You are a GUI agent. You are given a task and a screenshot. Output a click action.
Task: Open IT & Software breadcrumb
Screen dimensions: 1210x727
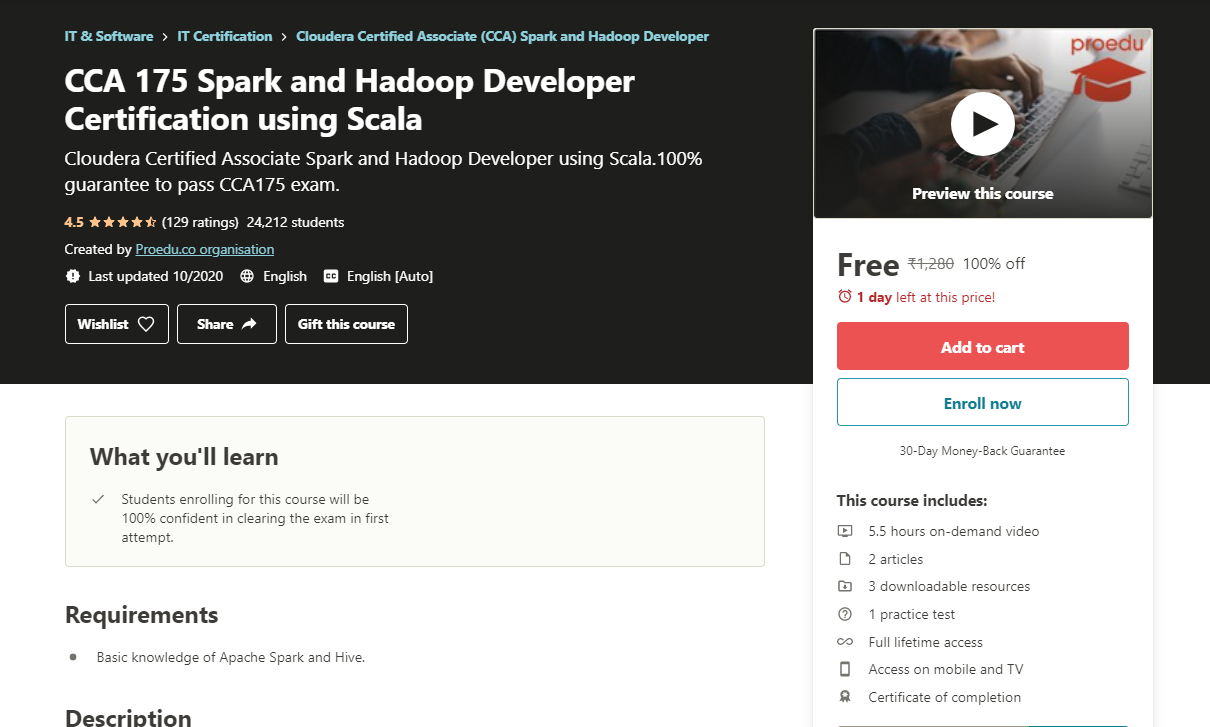pyautogui.click(x=109, y=36)
